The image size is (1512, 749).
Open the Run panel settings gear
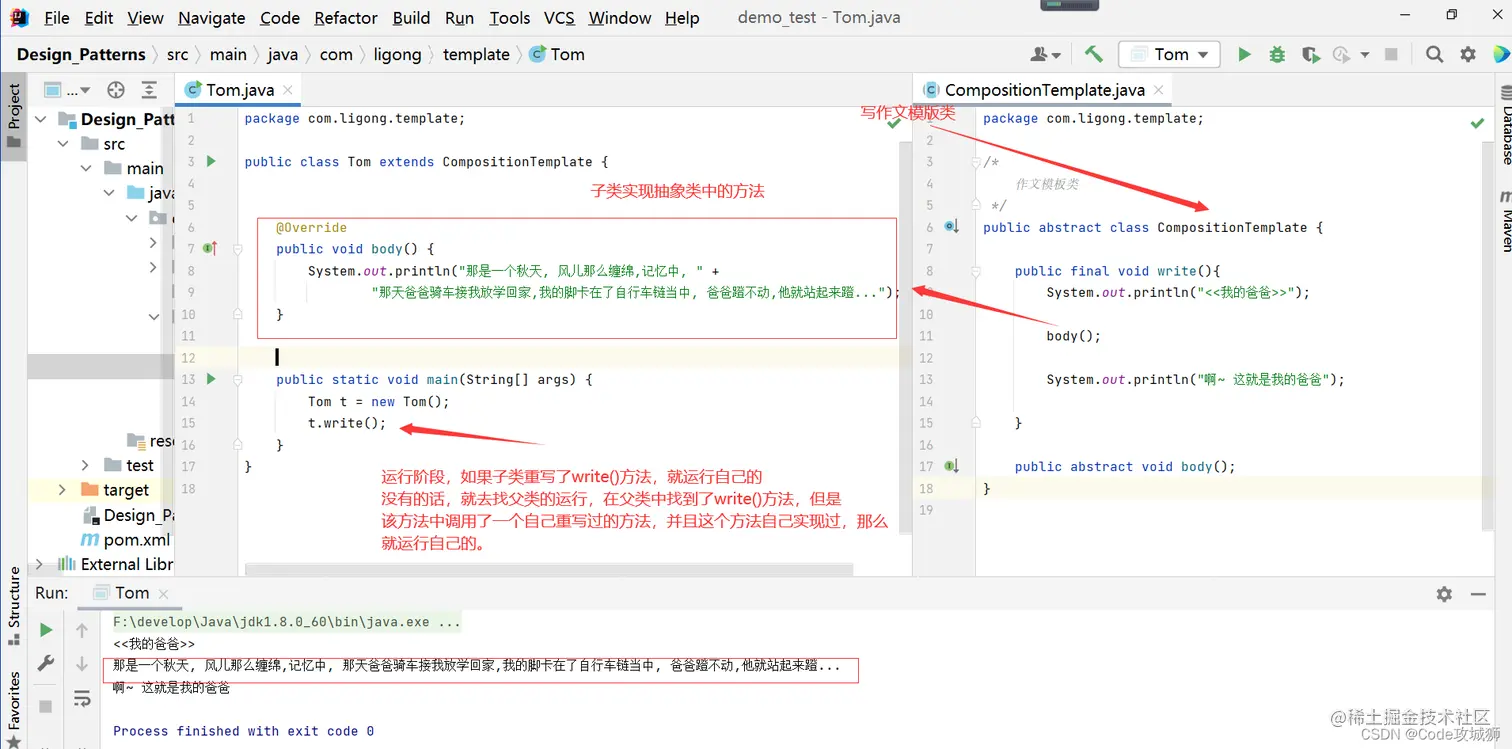(x=1444, y=594)
